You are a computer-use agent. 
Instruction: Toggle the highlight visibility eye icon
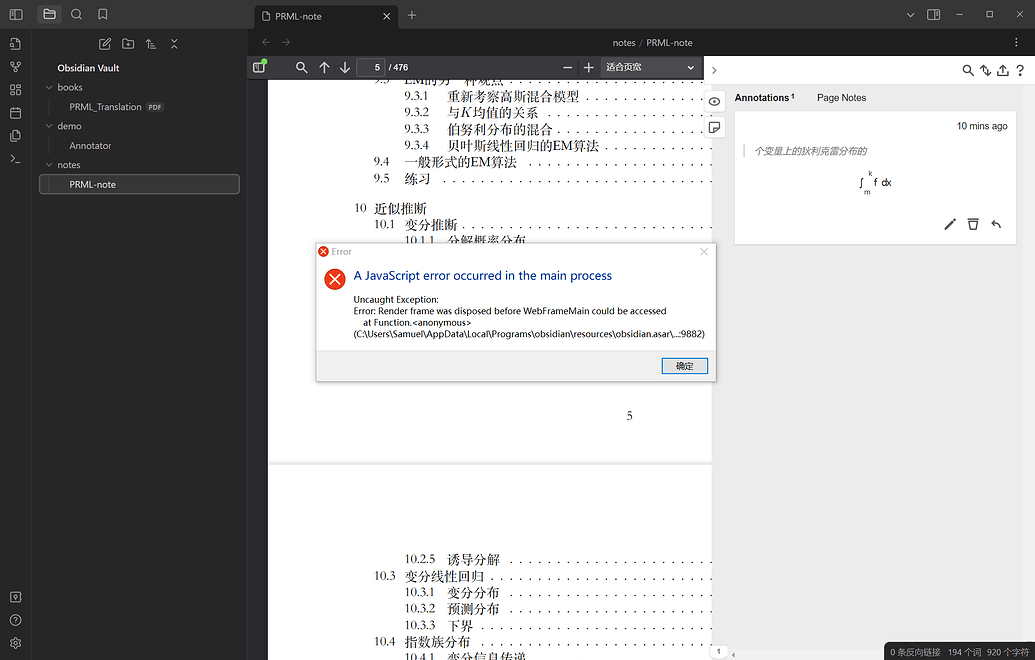714,101
